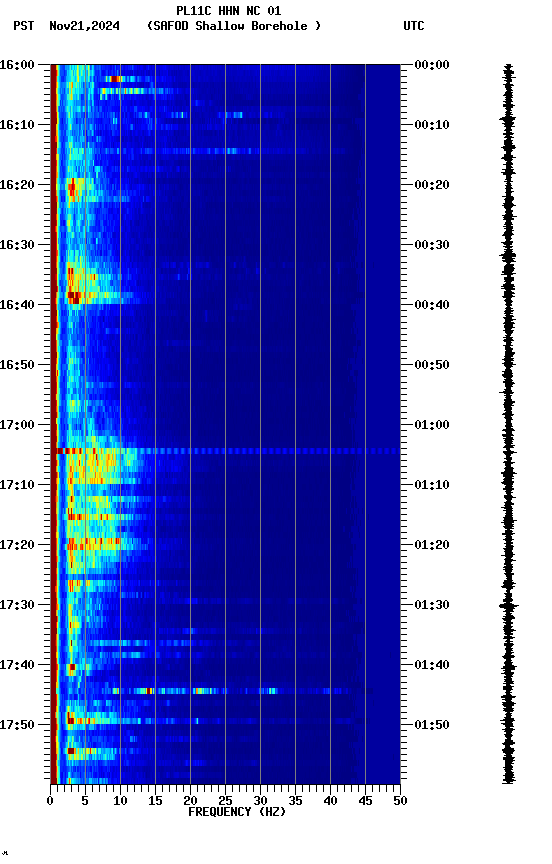Viewport: 552px width, 864px height.
Task: Click the 16:10 PST time label
Action: tap(17, 125)
